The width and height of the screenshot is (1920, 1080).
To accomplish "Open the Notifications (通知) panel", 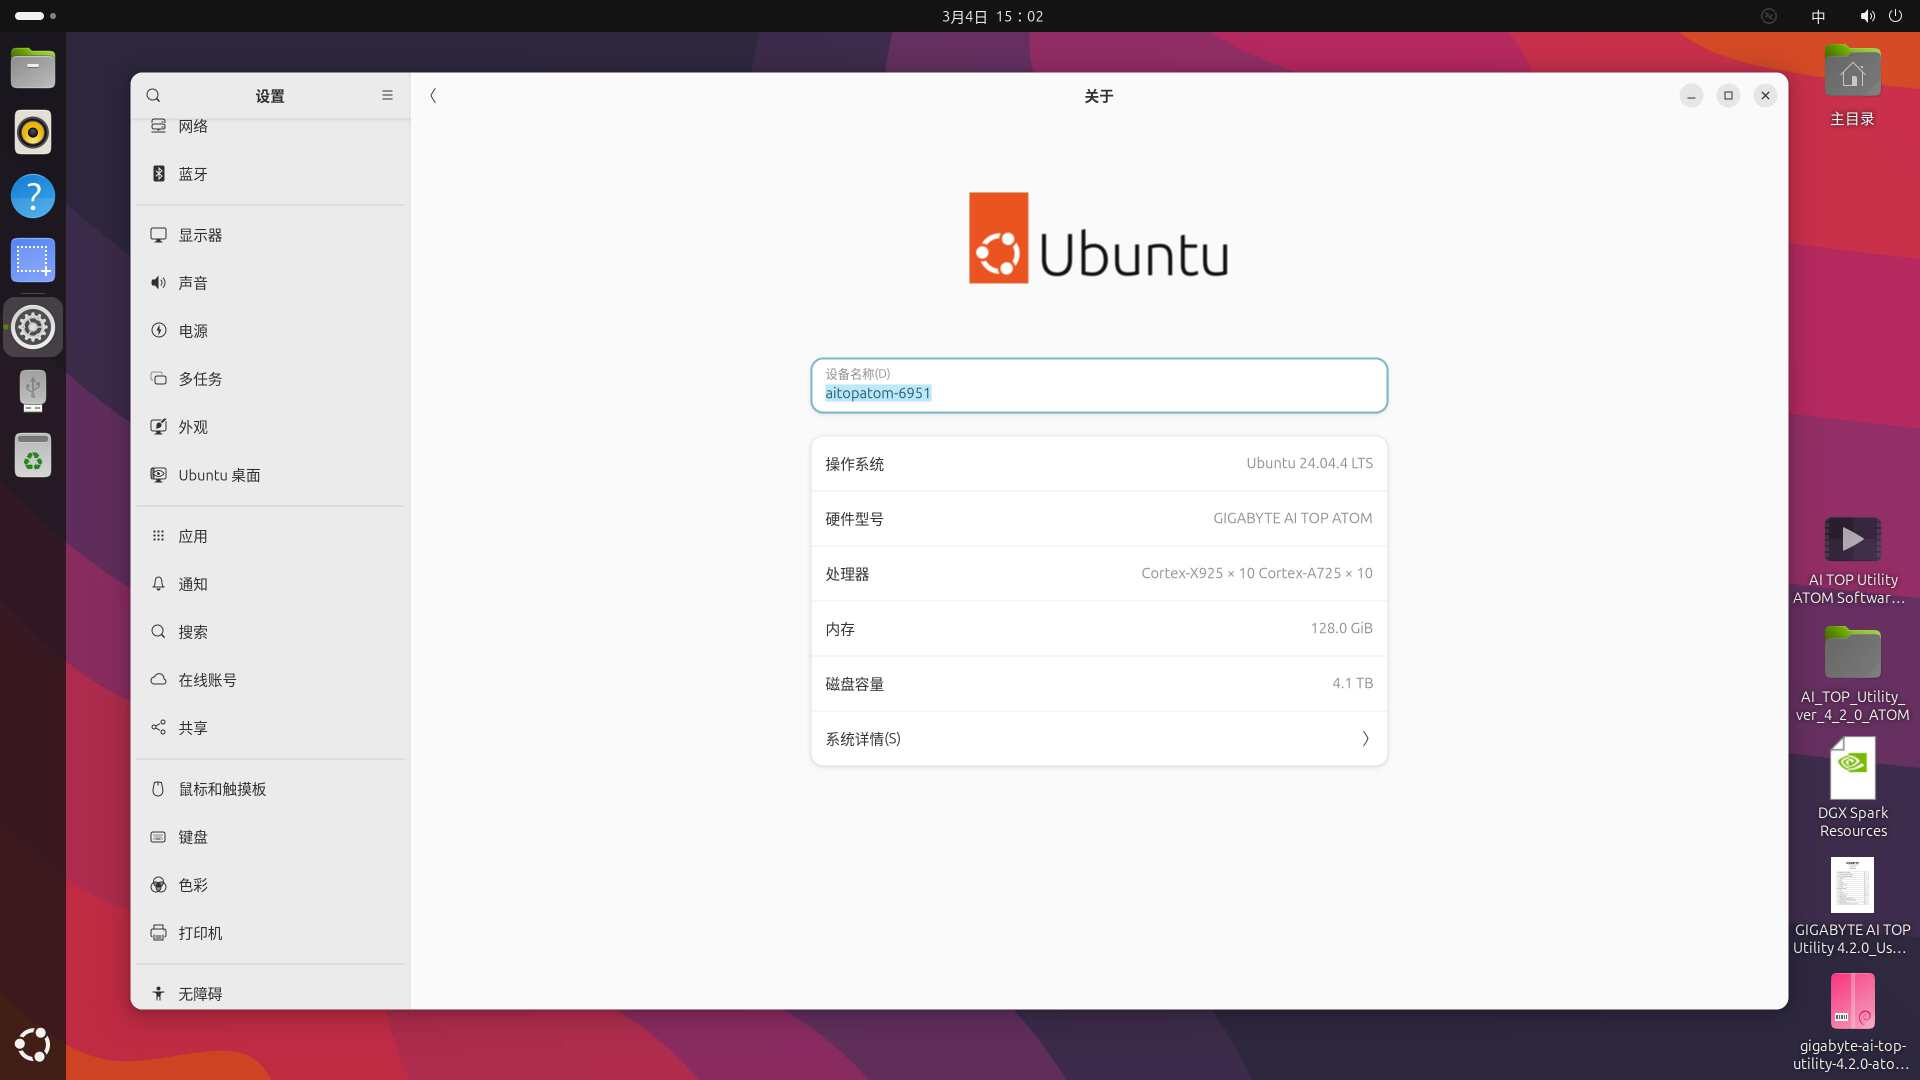I will click(193, 584).
